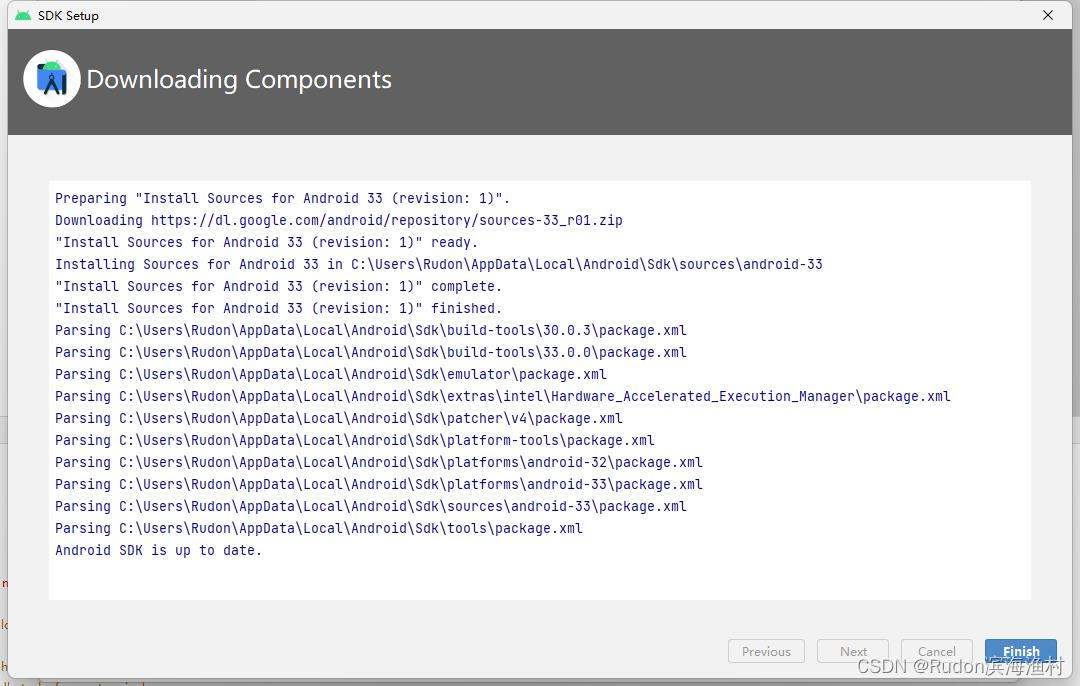Click the Android logo in the header
This screenshot has height=686, width=1080.
51,78
